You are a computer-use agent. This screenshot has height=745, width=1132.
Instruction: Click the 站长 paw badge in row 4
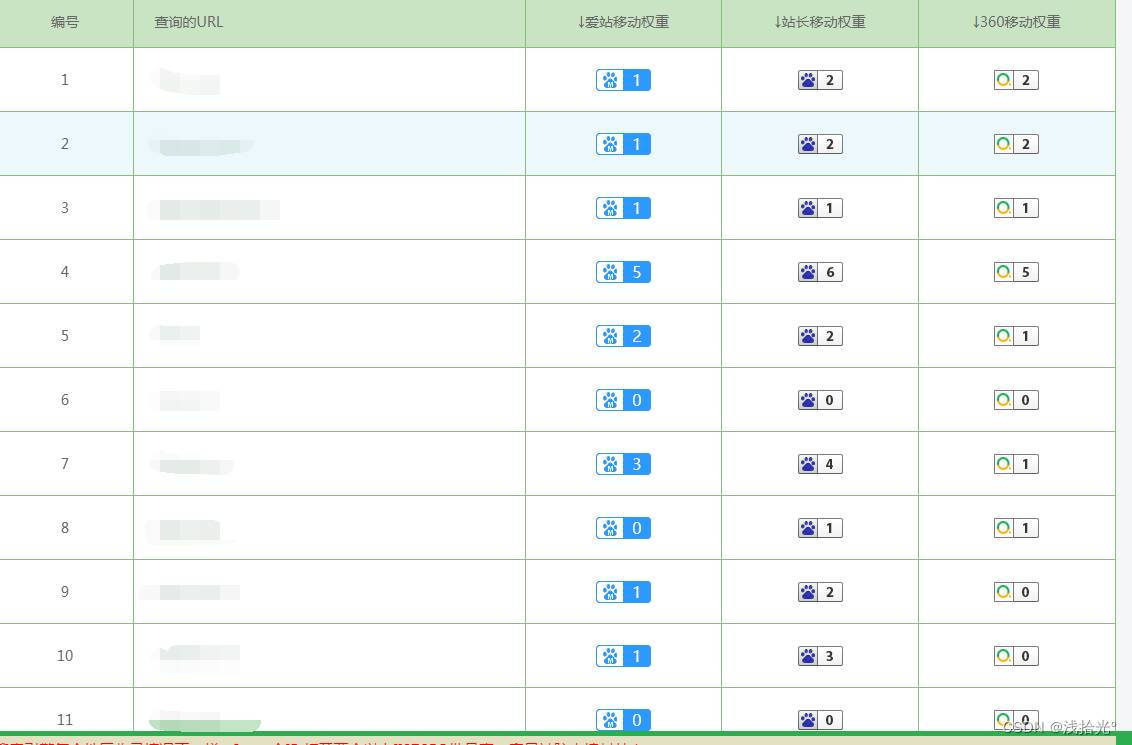pyautogui.click(x=820, y=272)
